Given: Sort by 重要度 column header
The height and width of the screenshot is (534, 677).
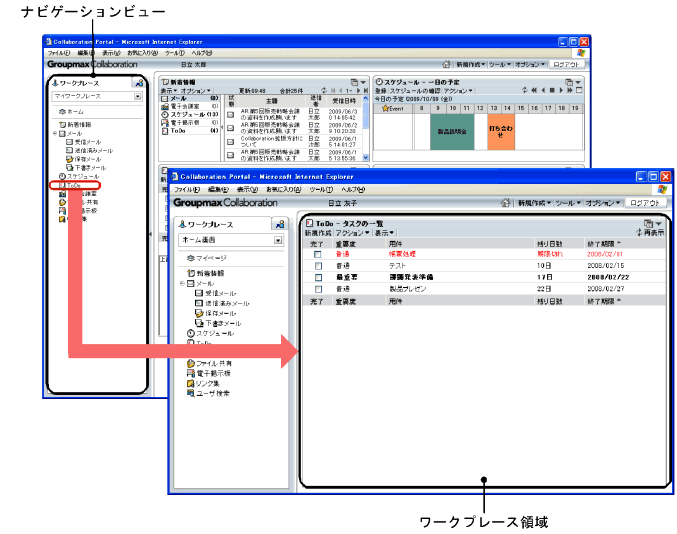Looking at the screenshot, I should (x=345, y=244).
